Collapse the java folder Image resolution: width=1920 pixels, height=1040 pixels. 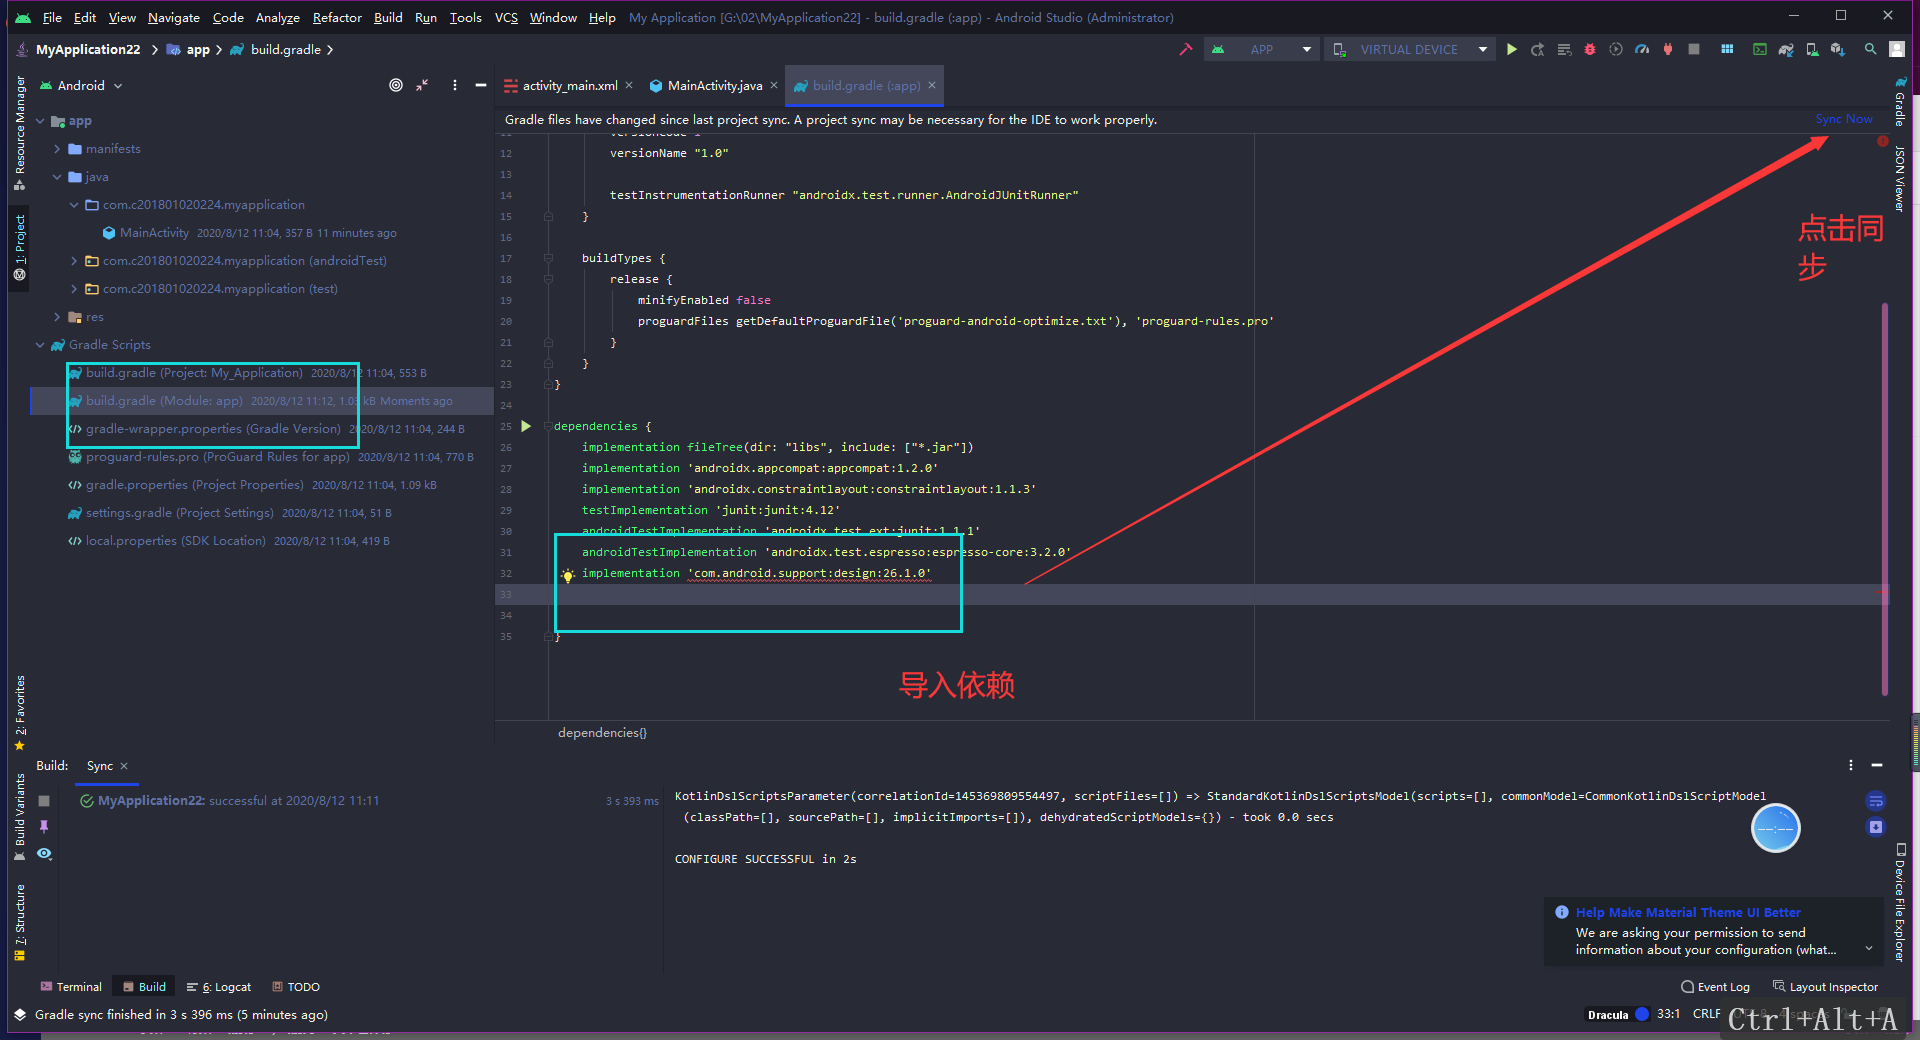57,177
